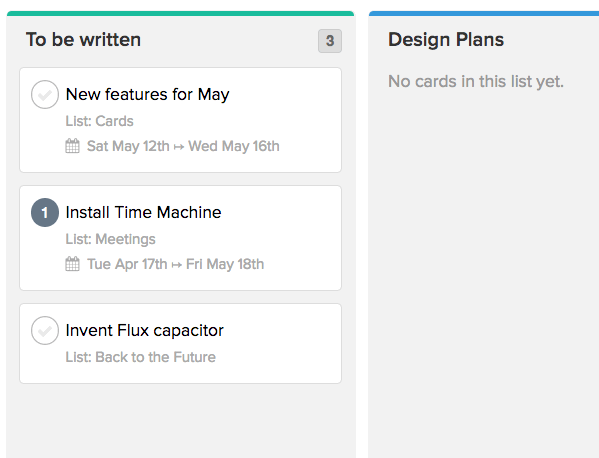Click the green bar atop To be written

180,13
